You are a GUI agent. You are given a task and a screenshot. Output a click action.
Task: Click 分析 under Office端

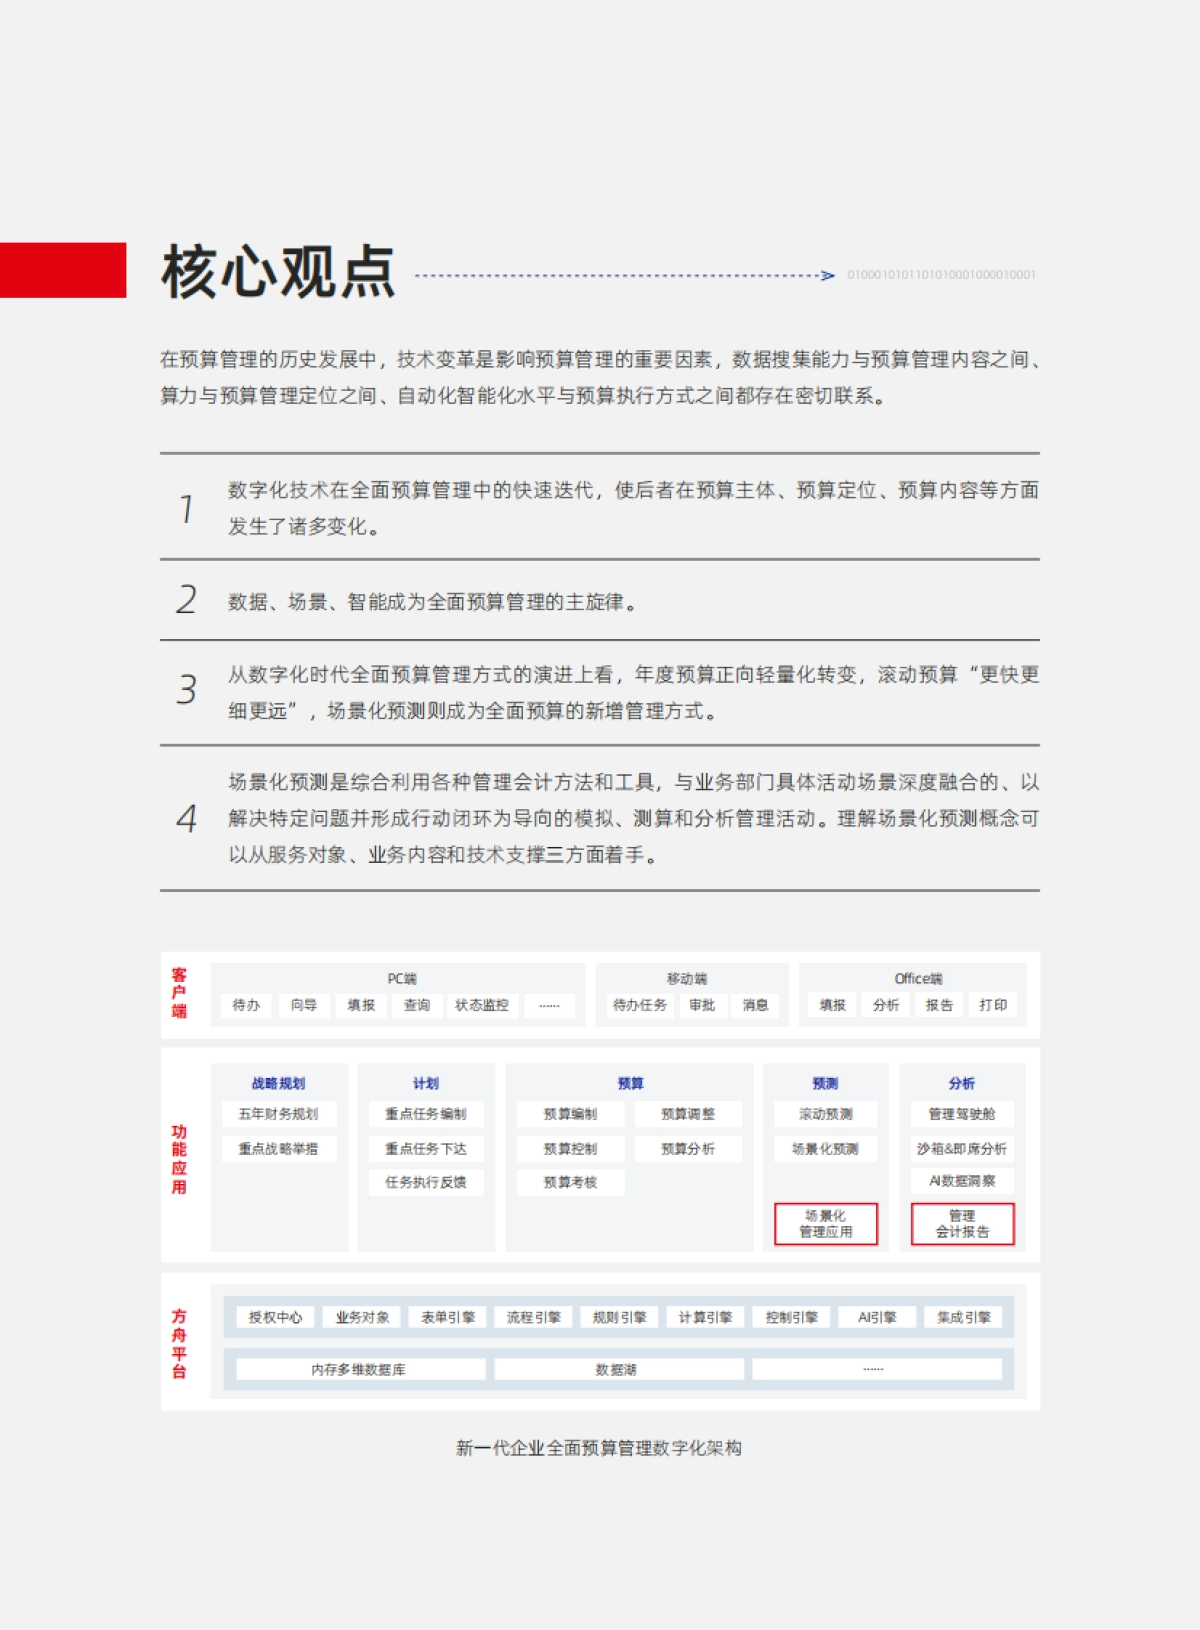coord(886,1005)
